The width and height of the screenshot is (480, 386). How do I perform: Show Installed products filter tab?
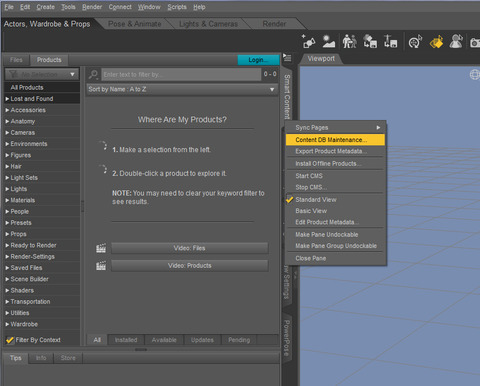(126, 340)
